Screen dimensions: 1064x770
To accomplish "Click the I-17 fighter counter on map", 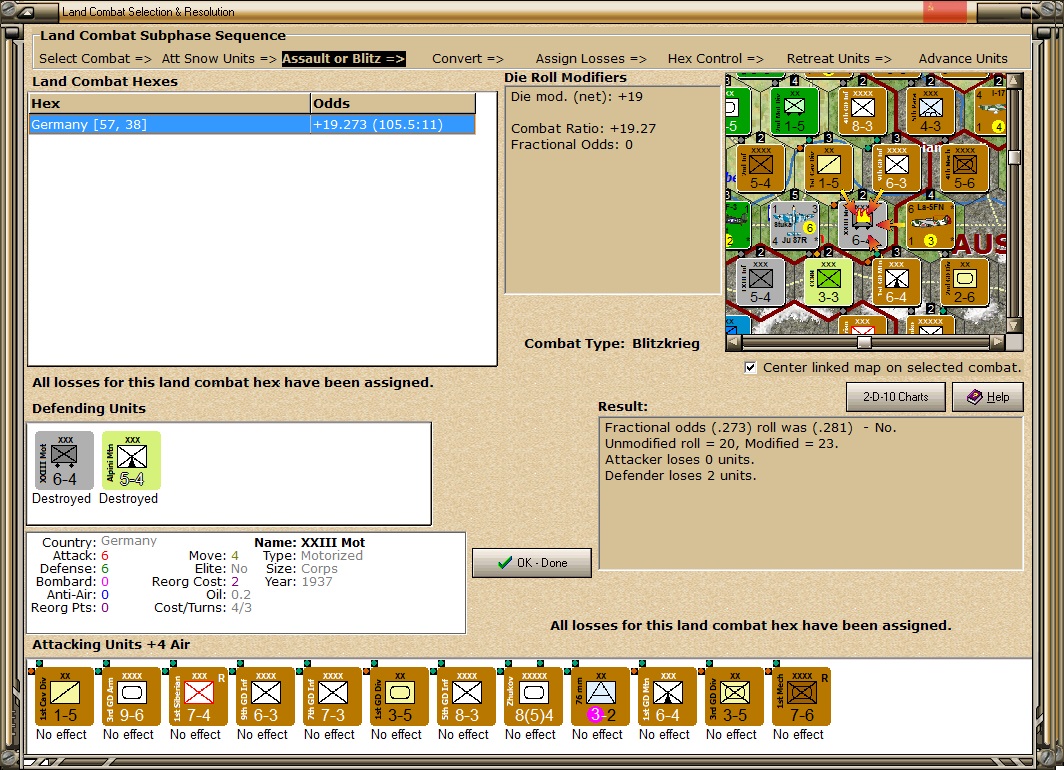I will (x=991, y=111).
